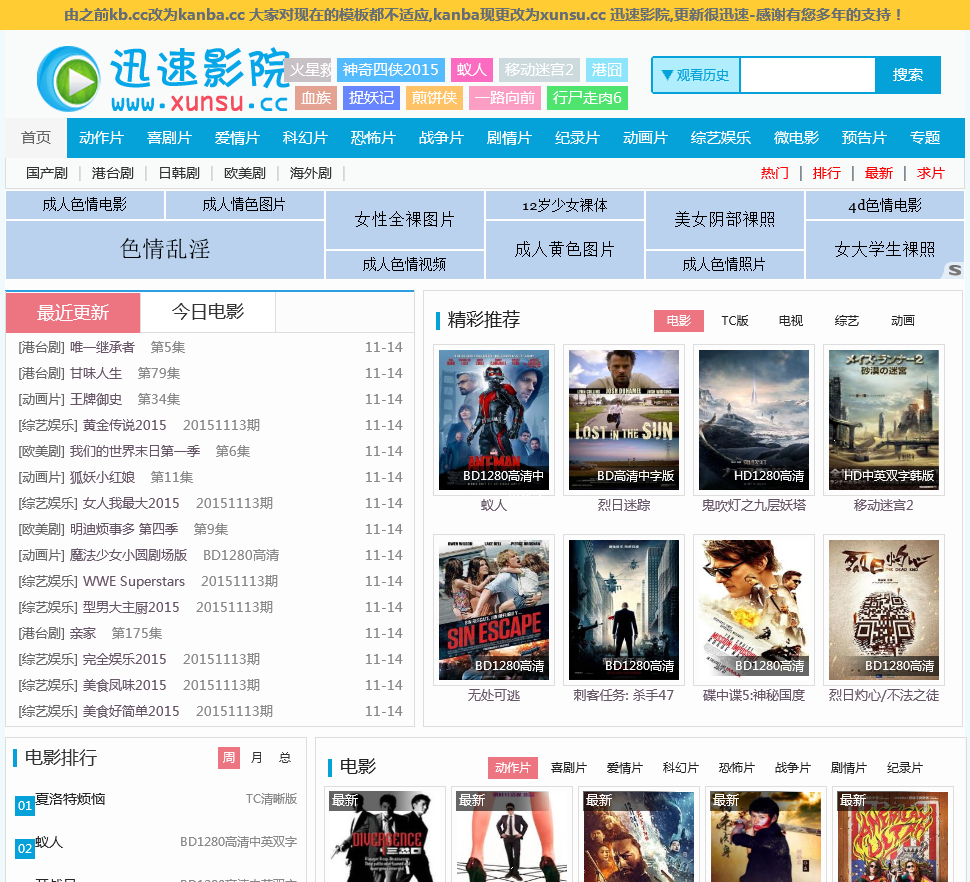Select the 周 weekly ranking toggle
Viewport: 970px width, 882px height.
[228, 758]
